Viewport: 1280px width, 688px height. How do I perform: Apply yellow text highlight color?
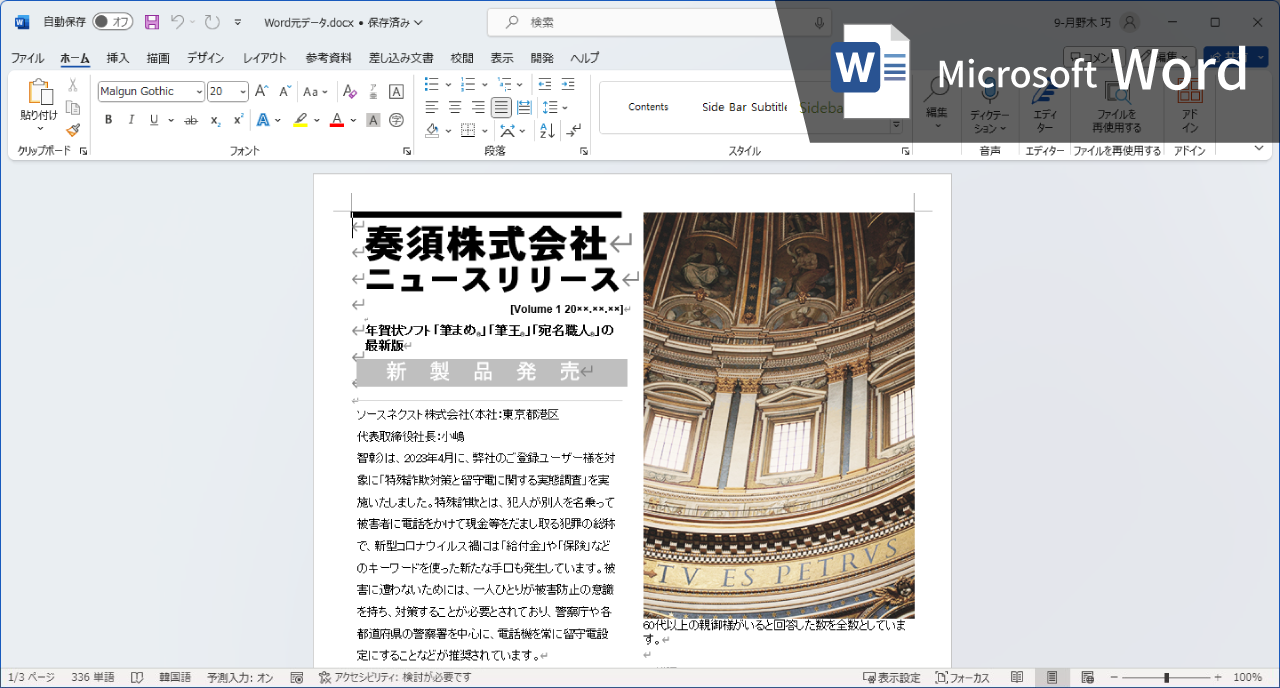299,119
